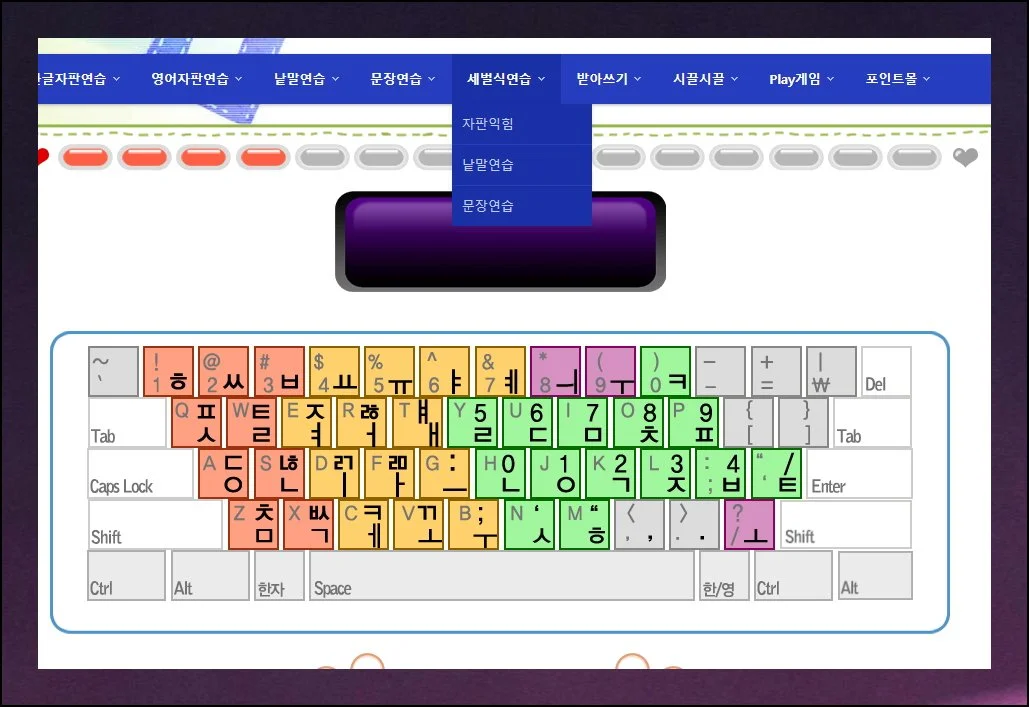Screen dimensions: 1029x707
Task: Open the 받아쓰기 dropdown menu
Action: (x=608, y=79)
